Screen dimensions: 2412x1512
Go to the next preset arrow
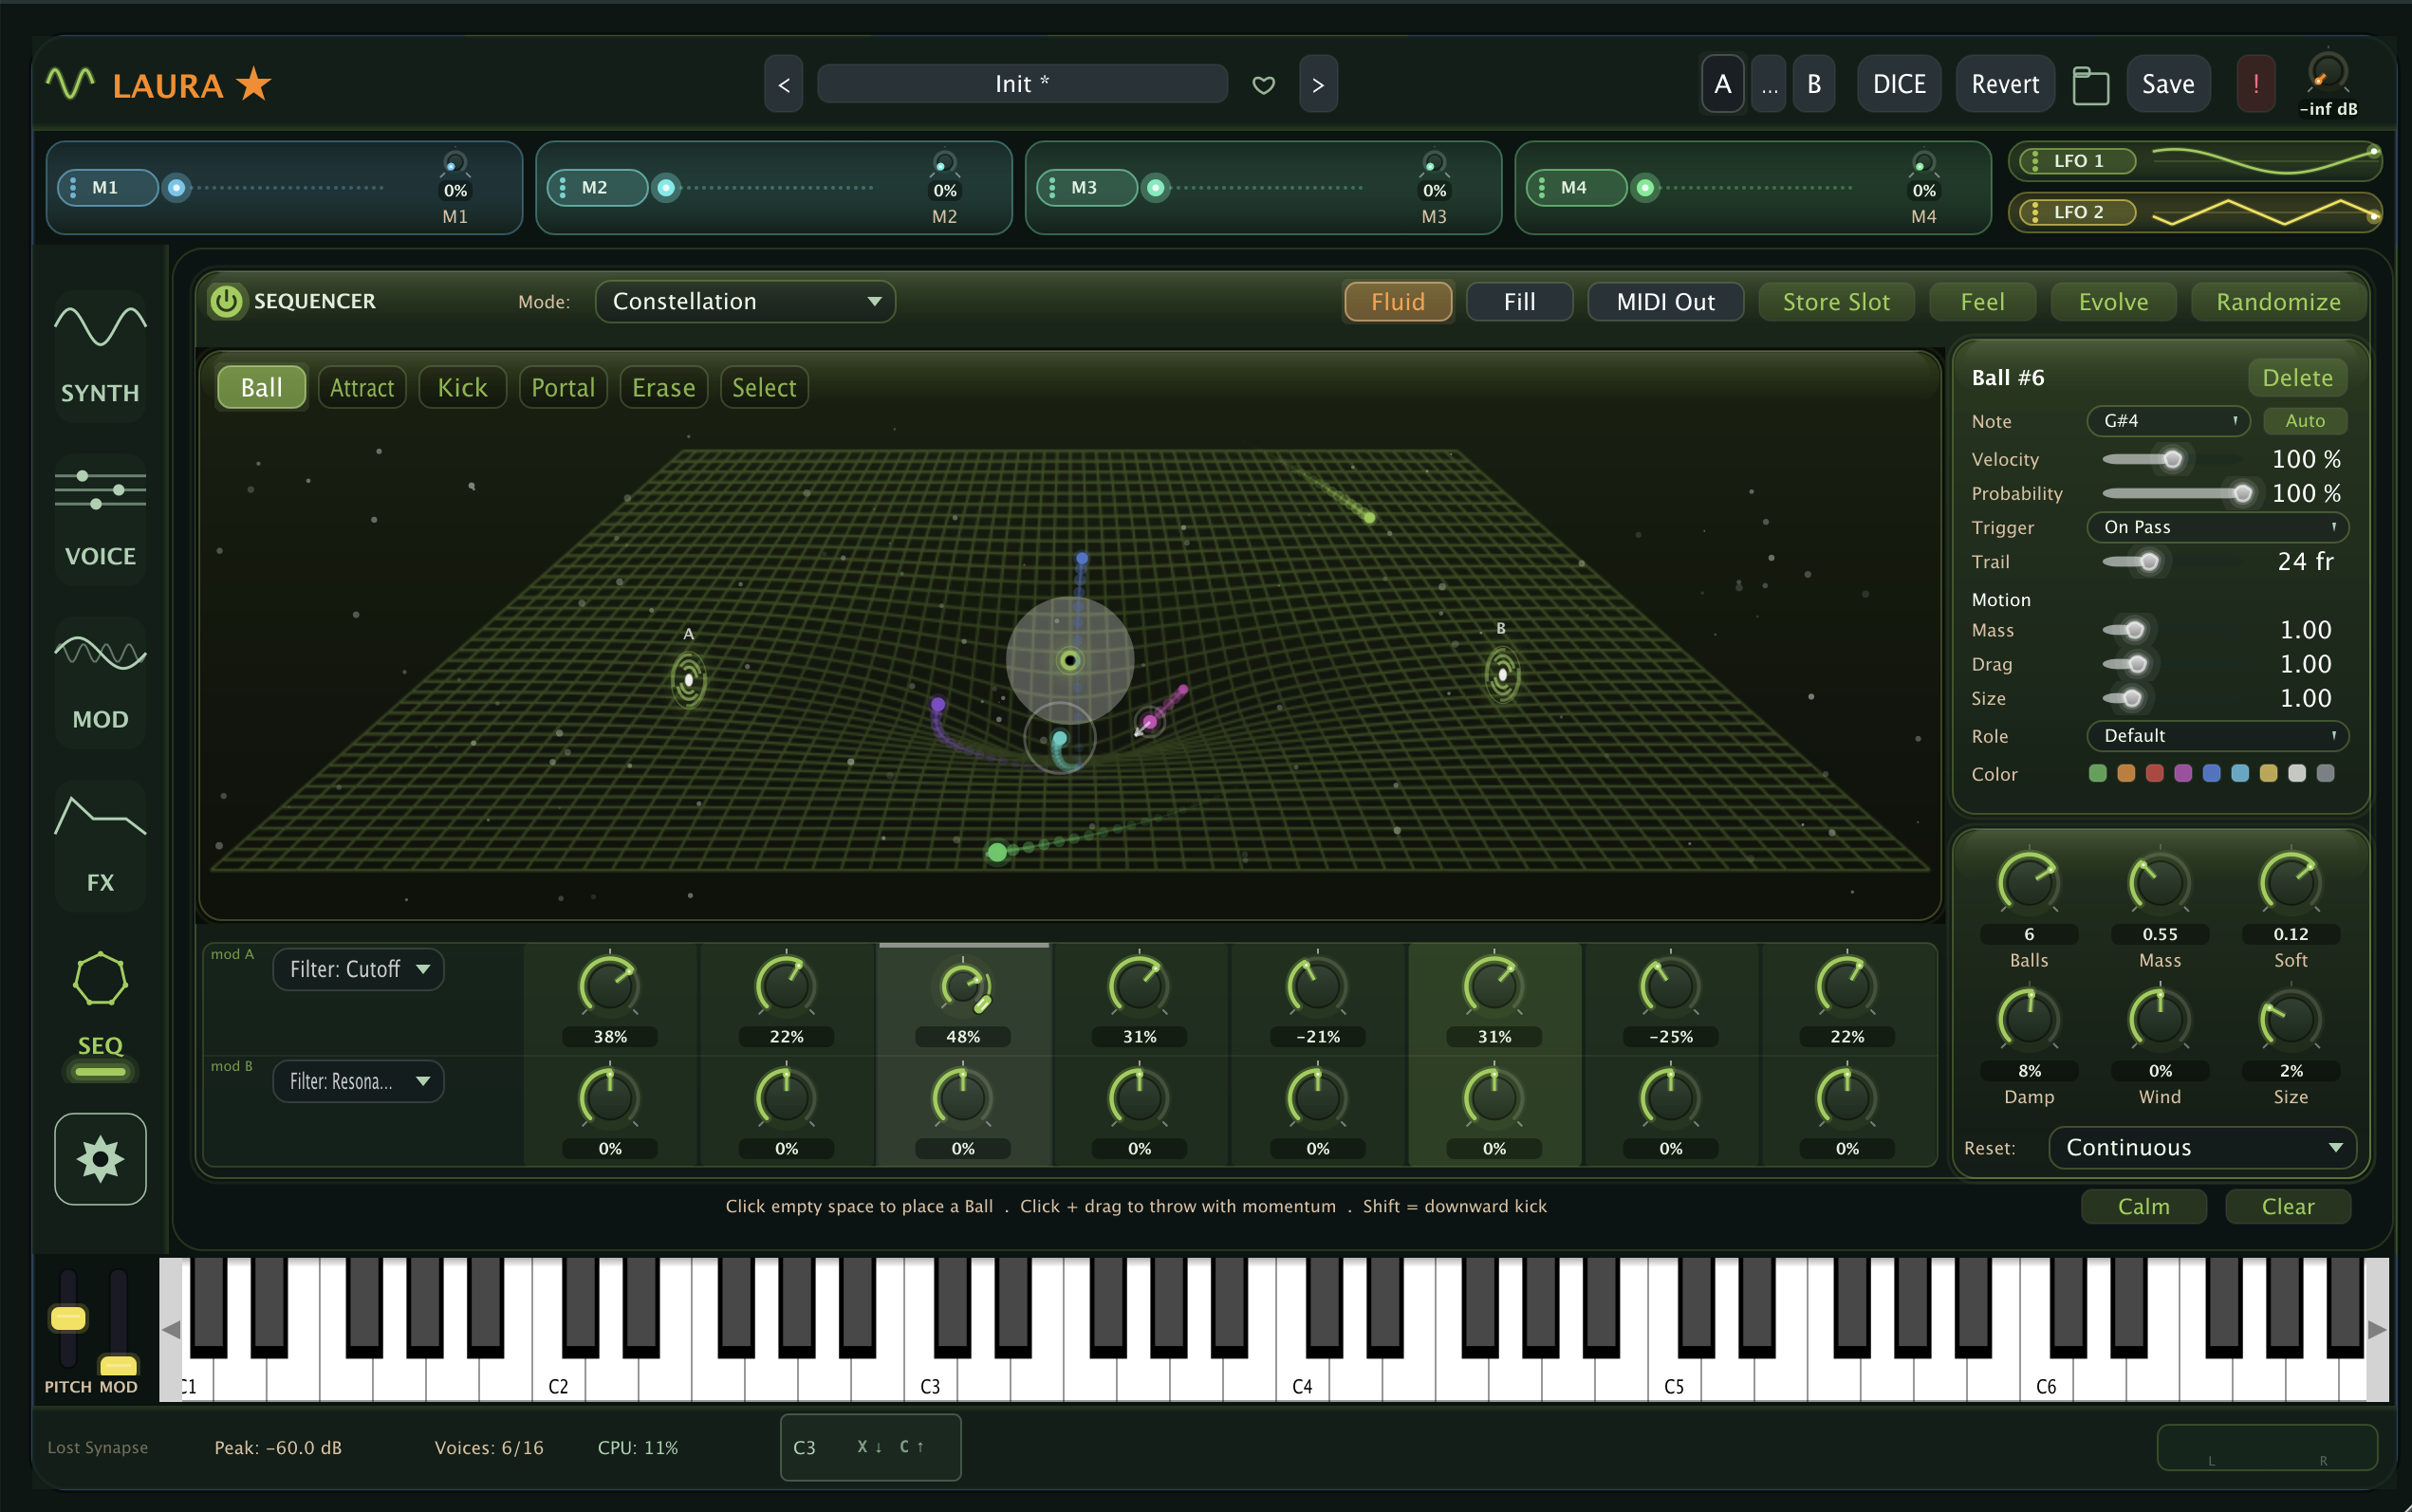point(1318,84)
